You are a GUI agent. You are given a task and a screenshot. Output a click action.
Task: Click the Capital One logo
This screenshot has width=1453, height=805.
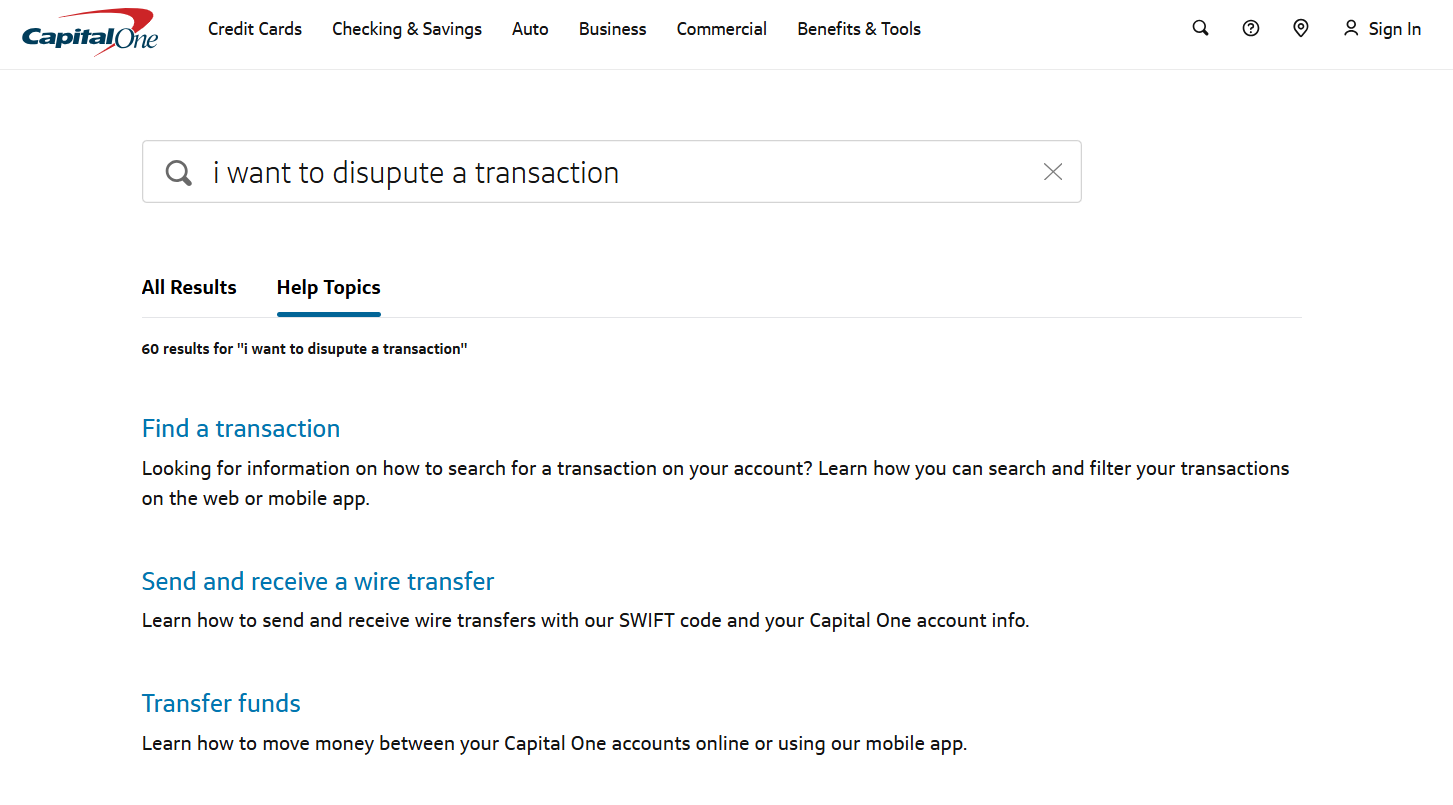pos(90,32)
